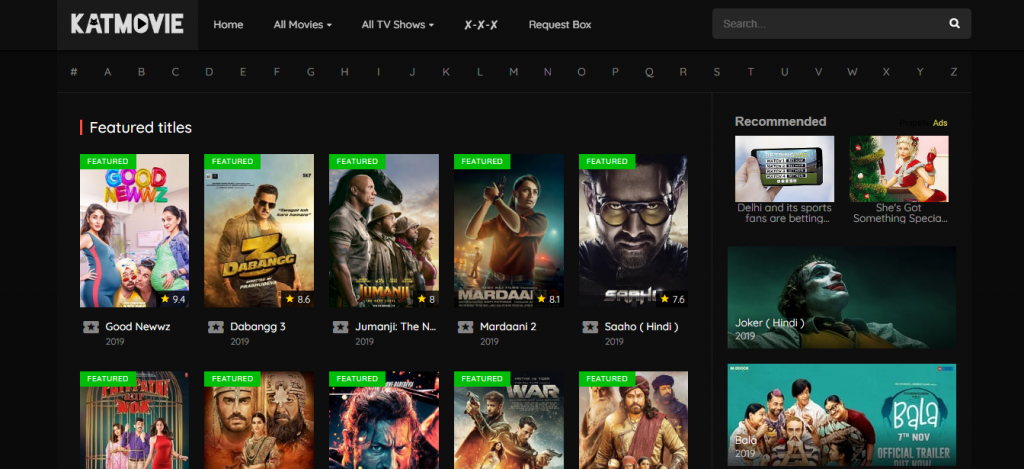
Task: Filter titles starting with Z
Action: click(953, 72)
